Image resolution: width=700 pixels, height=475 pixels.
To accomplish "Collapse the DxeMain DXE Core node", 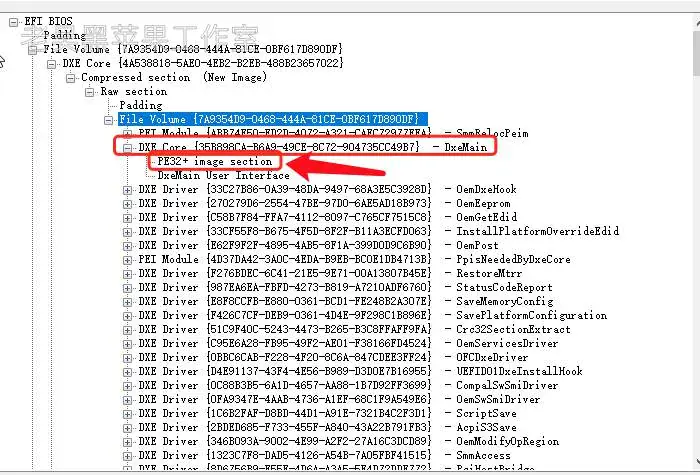I will click(128, 148).
